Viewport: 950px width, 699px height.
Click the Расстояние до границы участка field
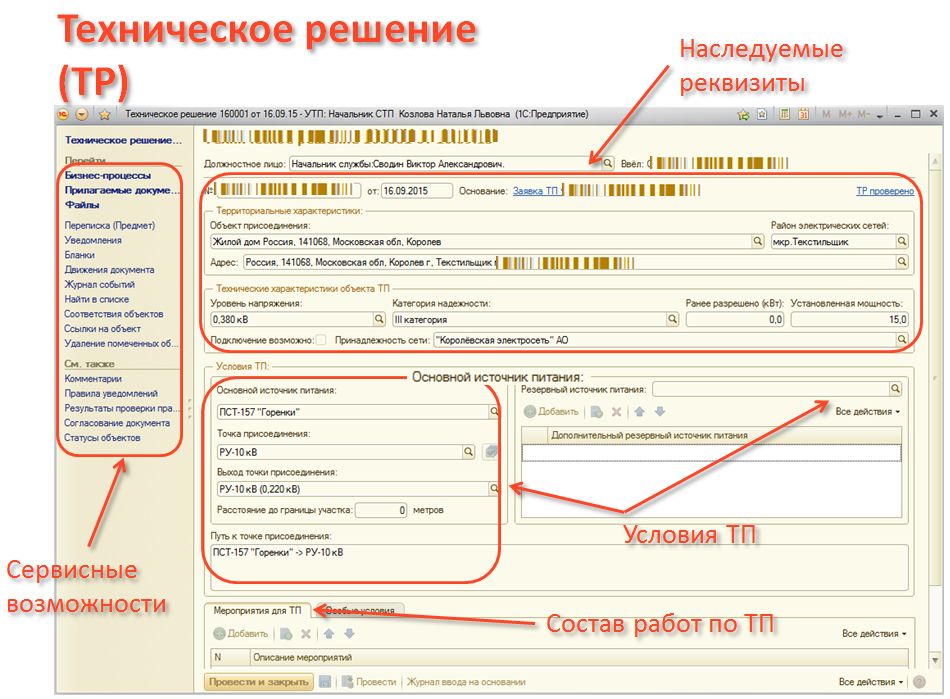[382, 510]
